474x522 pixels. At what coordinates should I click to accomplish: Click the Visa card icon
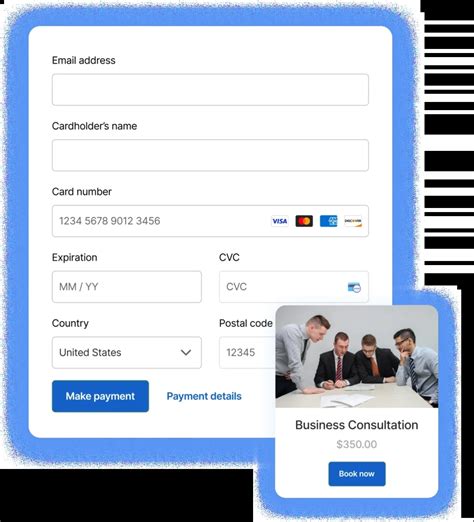coord(280,221)
